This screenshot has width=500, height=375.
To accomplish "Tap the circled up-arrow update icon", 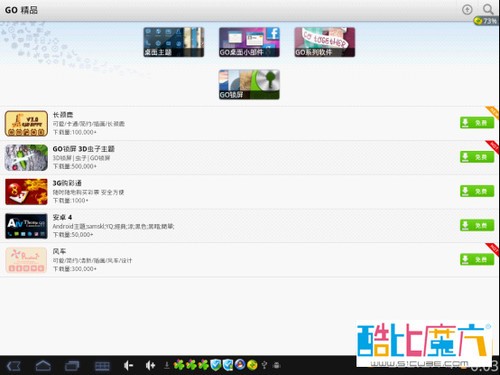I will point(467,9).
